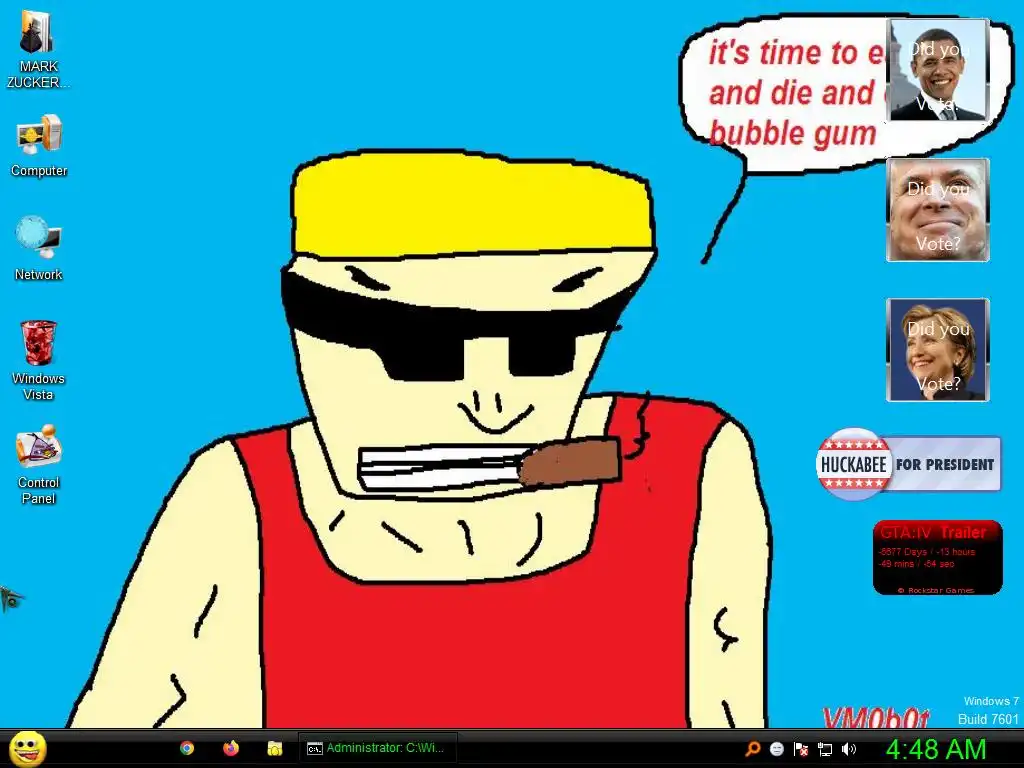
Task: Switch to the Administrator command prompt window
Action: coord(377,748)
